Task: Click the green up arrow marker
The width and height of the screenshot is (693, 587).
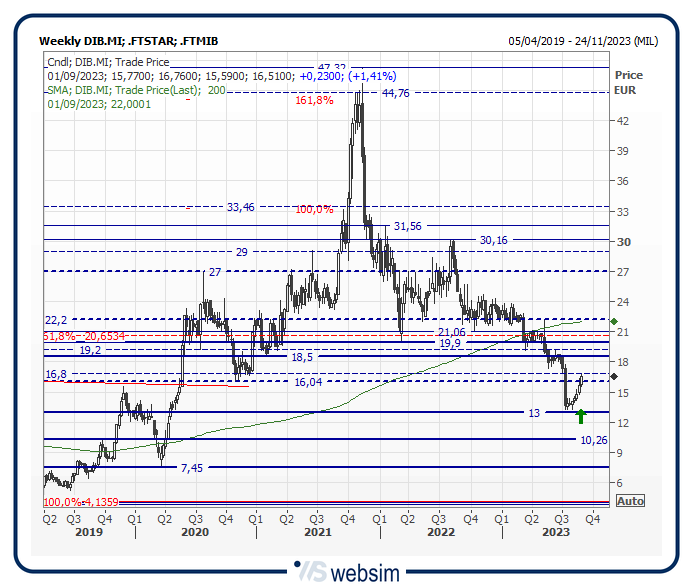Action: [x=581, y=417]
